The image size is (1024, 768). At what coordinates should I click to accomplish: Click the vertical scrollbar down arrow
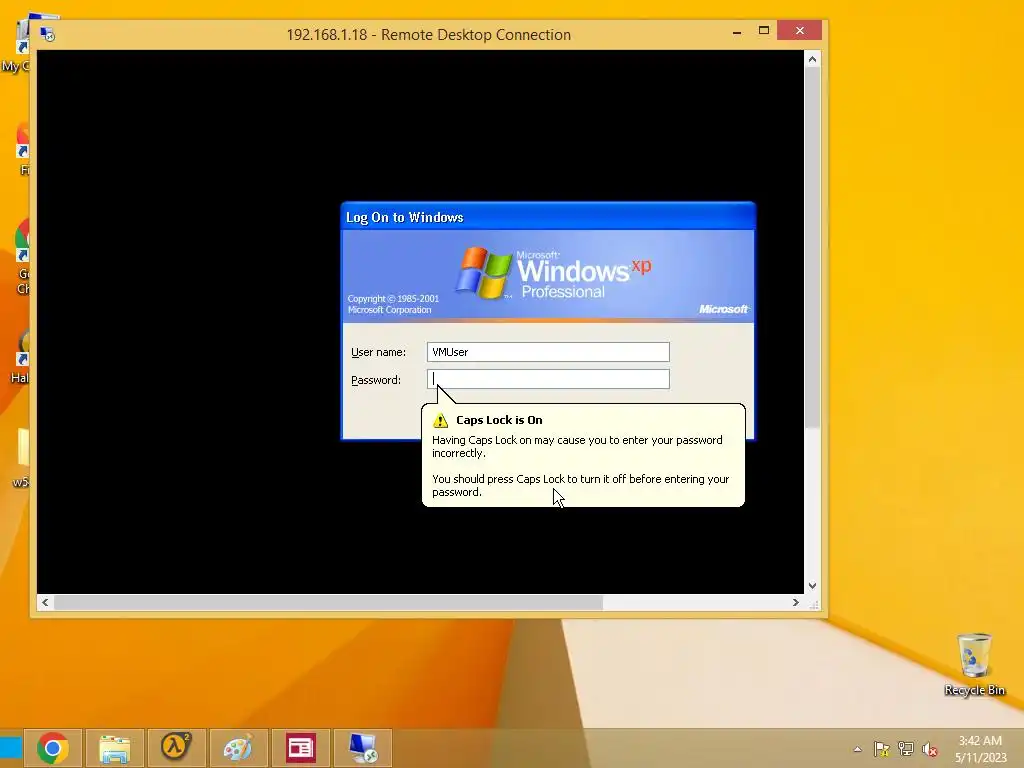pos(812,586)
